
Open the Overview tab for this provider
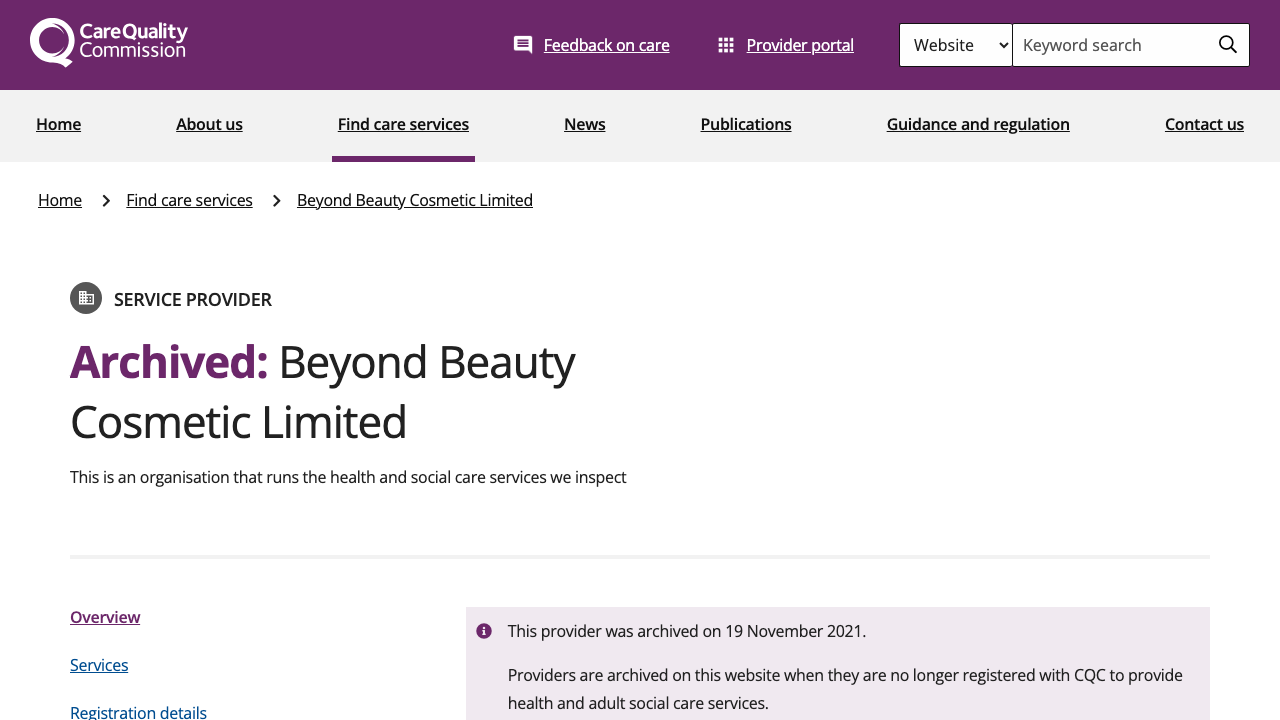click(105, 617)
